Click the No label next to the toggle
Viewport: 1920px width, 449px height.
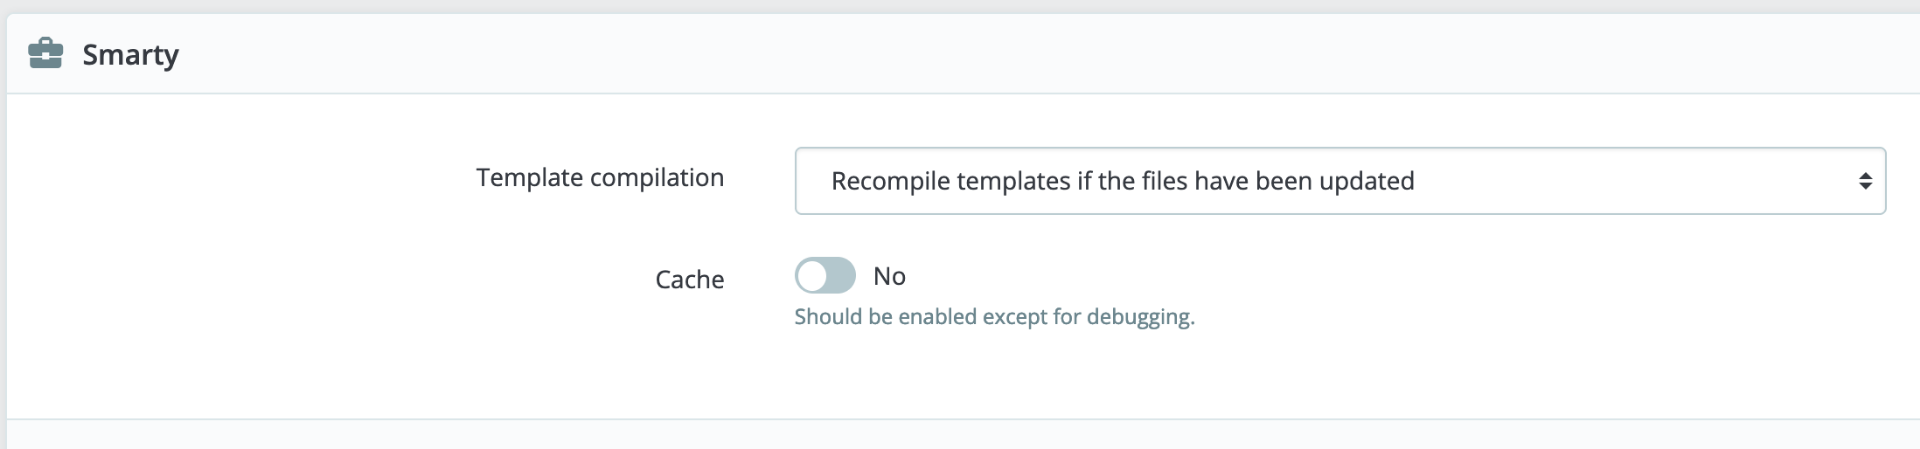(x=889, y=276)
